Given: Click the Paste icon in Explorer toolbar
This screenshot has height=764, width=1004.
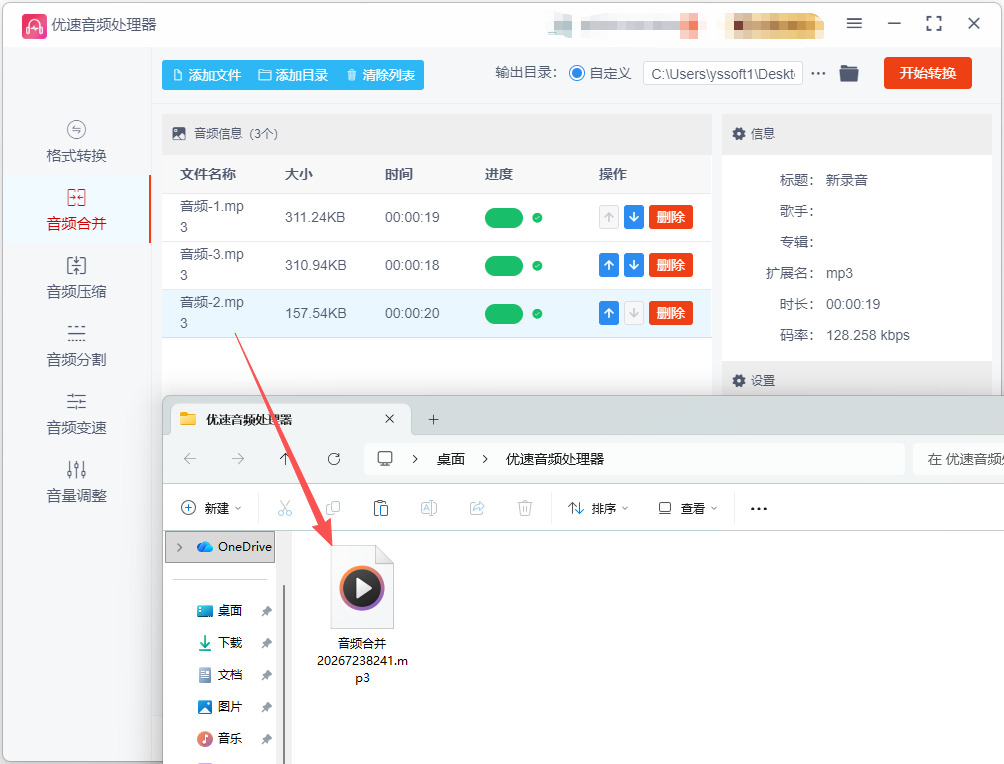Looking at the screenshot, I should pyautogui.click(x=381, y=508).
